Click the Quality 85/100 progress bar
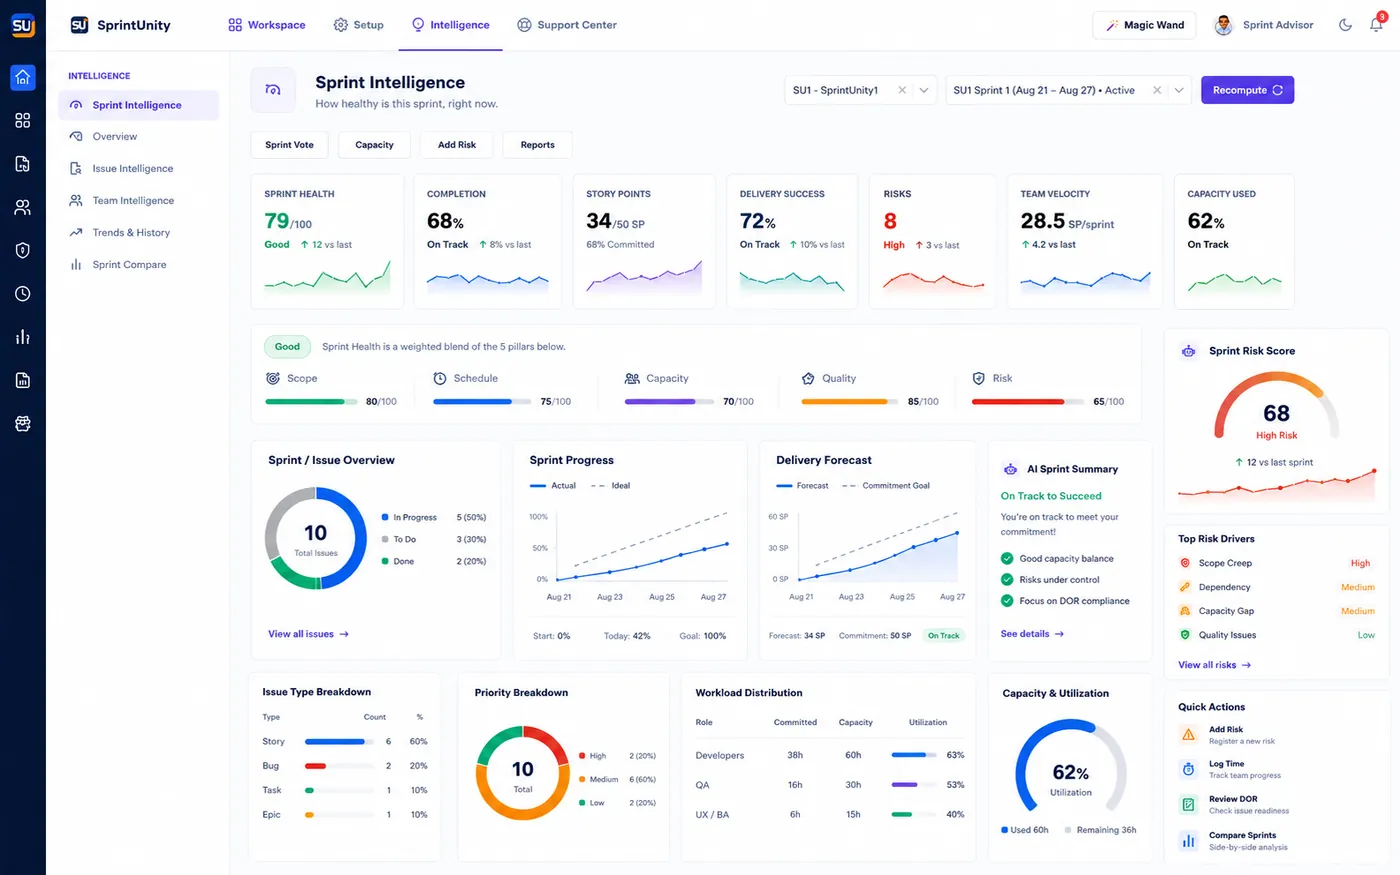Viewport: 1400px width, 875px height. point(848,402)
